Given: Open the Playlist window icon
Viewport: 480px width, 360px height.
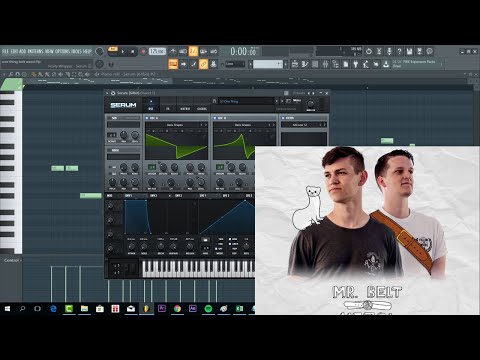Looking at the screenshot, I should [x=295, y=64].
